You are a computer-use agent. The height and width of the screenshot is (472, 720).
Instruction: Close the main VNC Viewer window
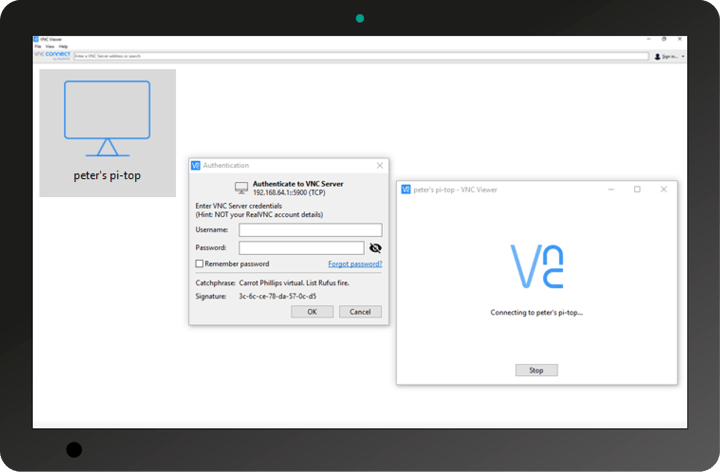pos(680,39)
